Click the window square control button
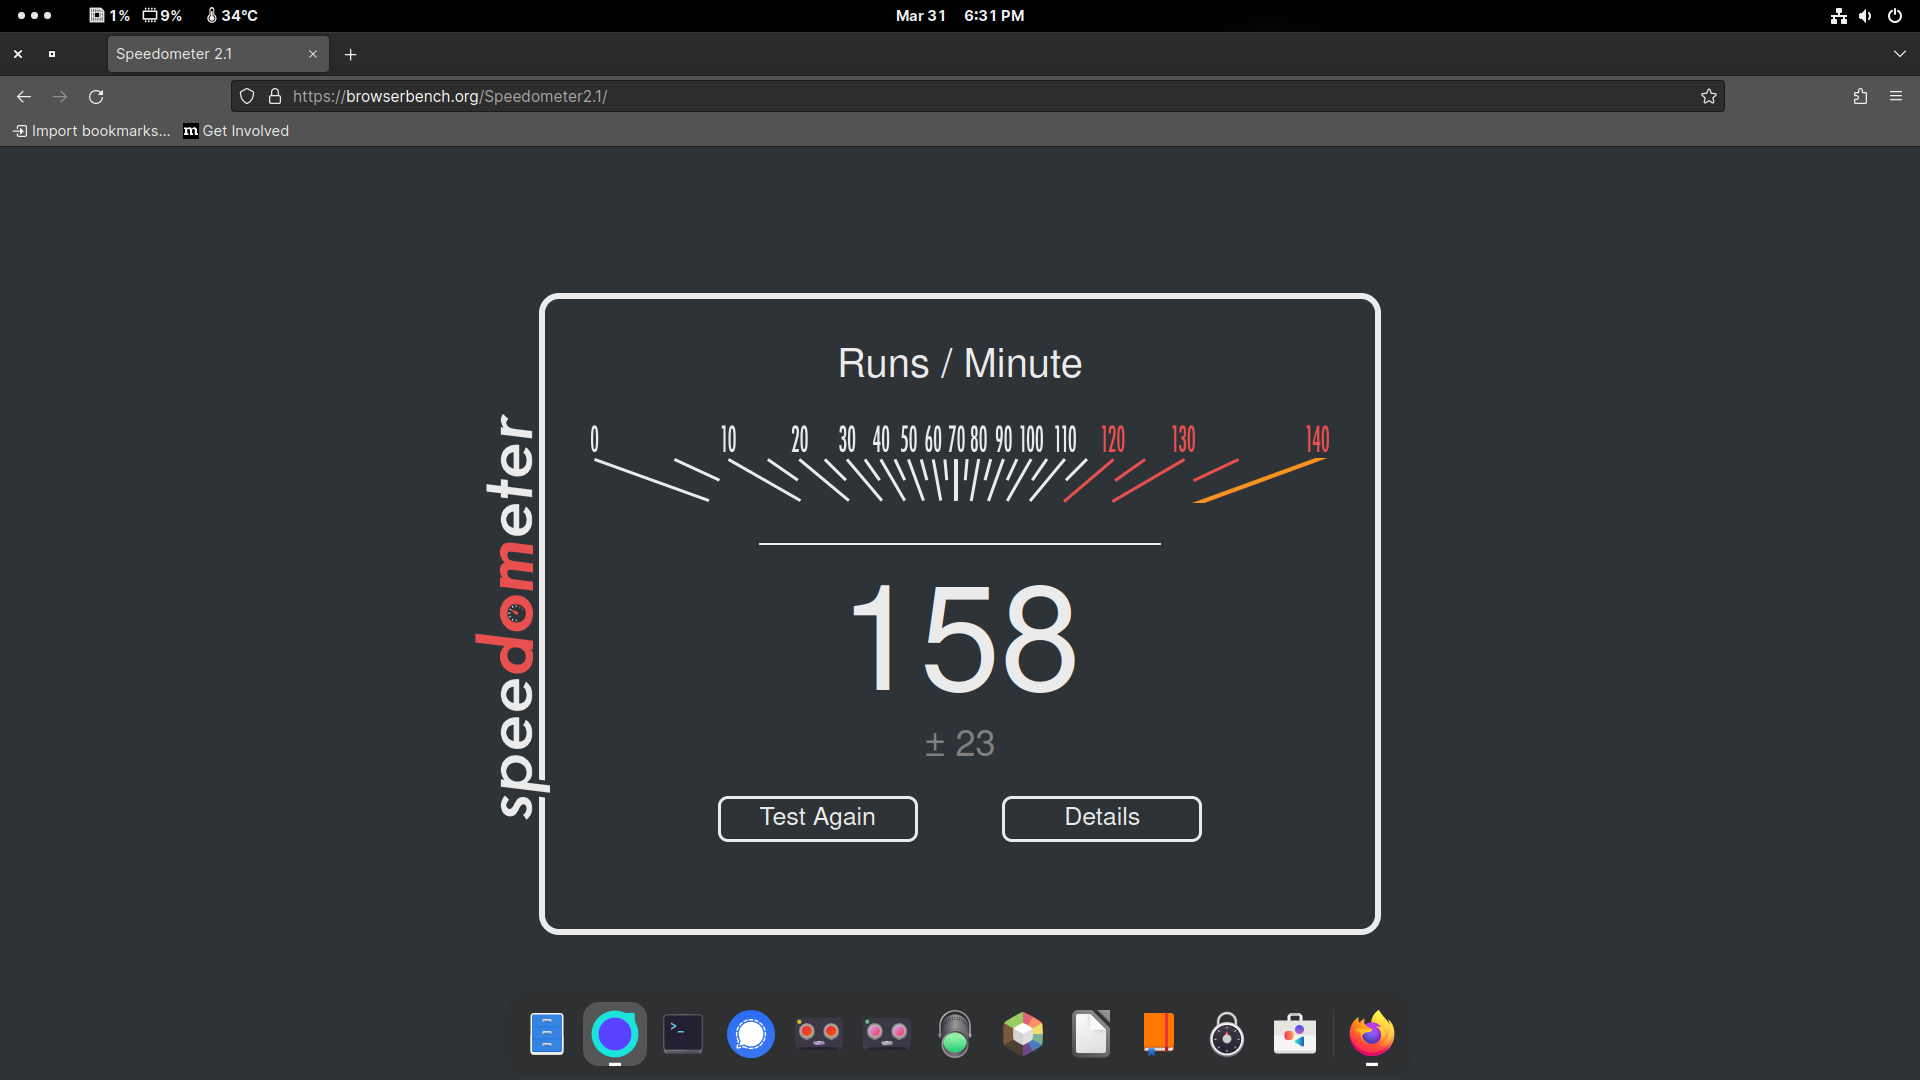Image resolution: width=1920 pixels, height=1080 pixels. tap(52, 54)
